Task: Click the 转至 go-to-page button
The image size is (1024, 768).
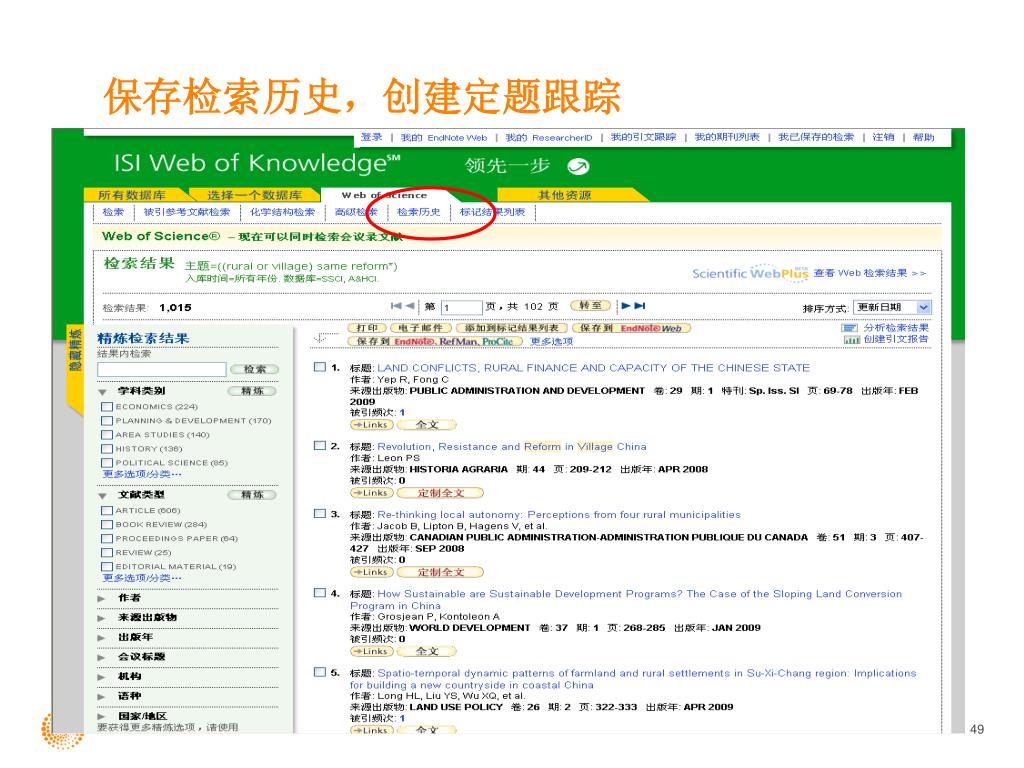Action: 590,306
